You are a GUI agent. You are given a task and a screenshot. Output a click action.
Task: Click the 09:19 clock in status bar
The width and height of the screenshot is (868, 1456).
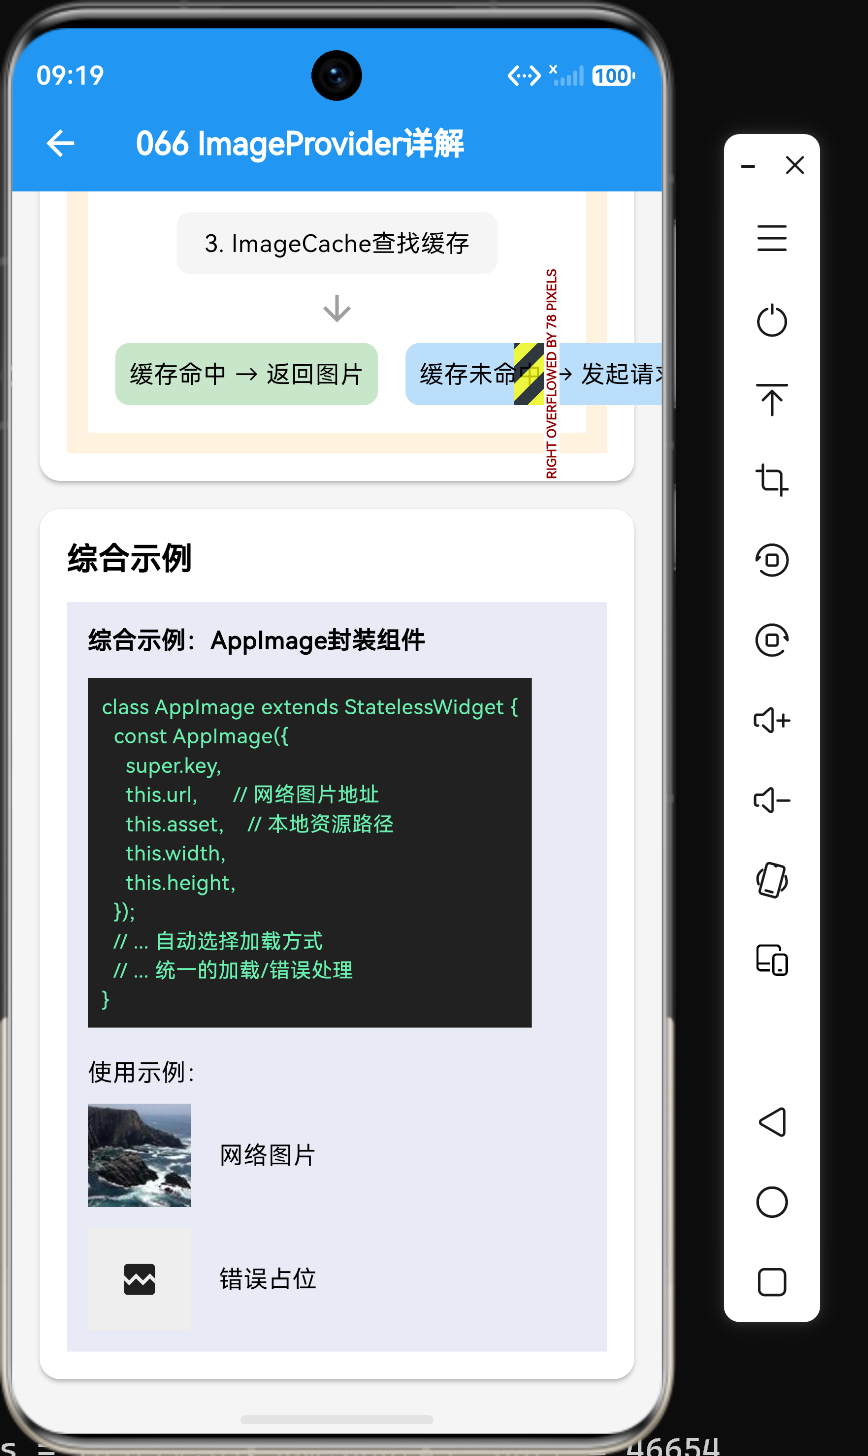click(70, 75)
